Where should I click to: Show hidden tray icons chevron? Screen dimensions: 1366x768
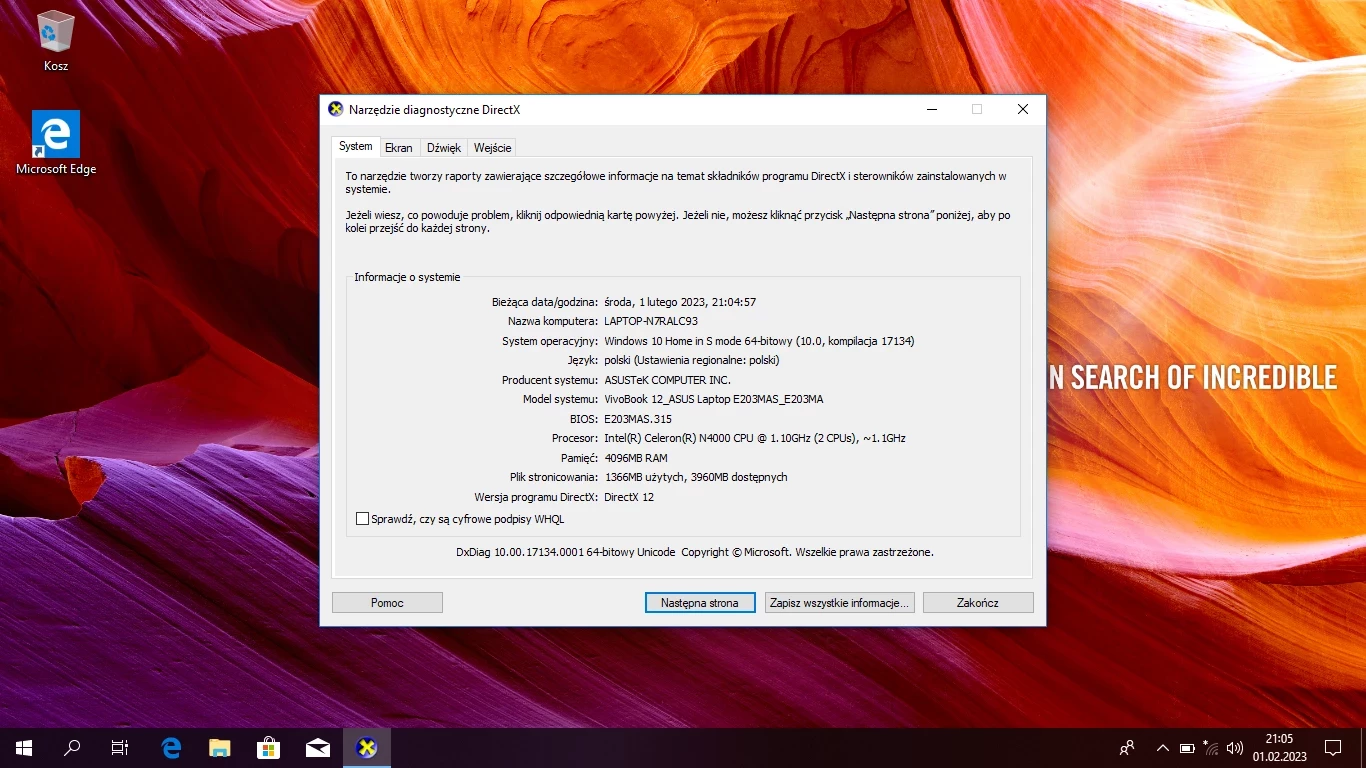(1162, 747)
